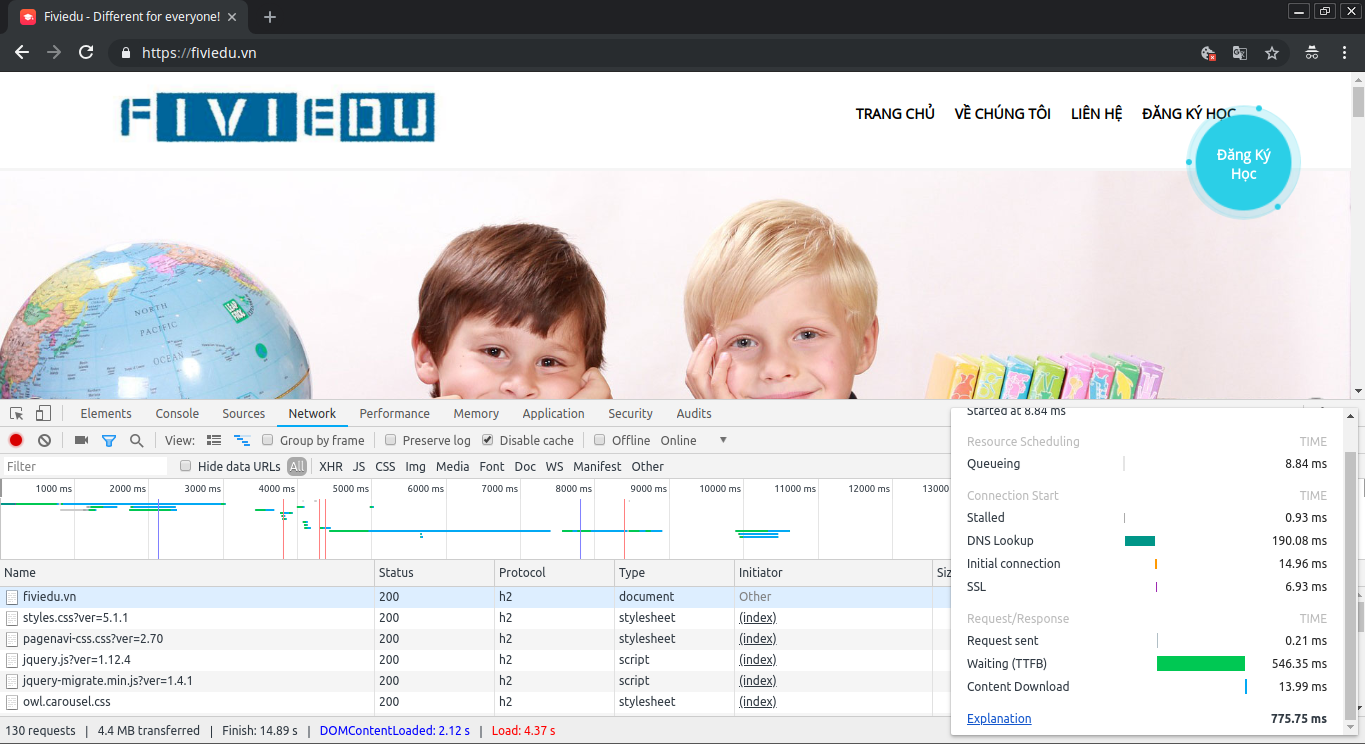Filter requests by Manifest type
The image size is (1365, 744).
(x=597, y=467)
